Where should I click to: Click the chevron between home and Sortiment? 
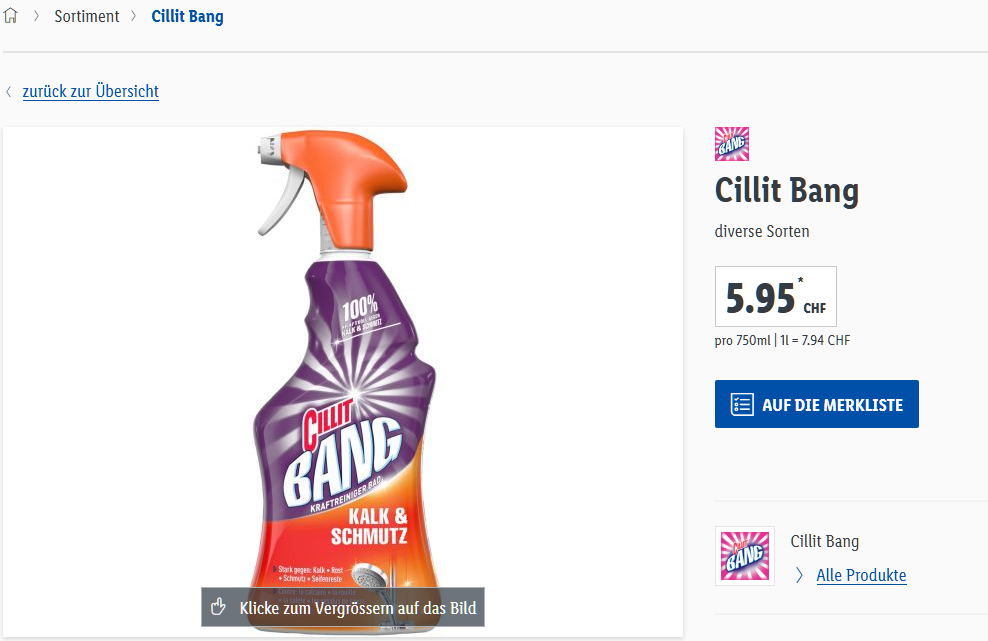[x=36, y=16]
